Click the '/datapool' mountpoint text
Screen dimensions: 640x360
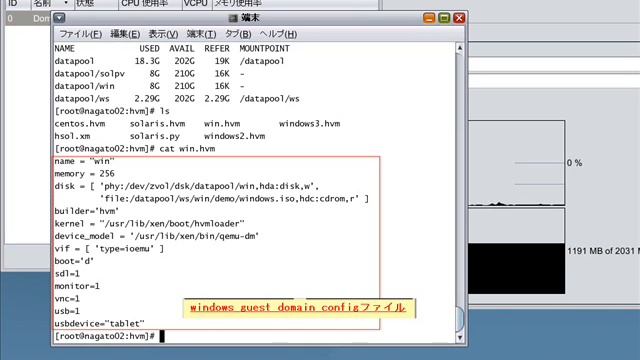point(262,61)
